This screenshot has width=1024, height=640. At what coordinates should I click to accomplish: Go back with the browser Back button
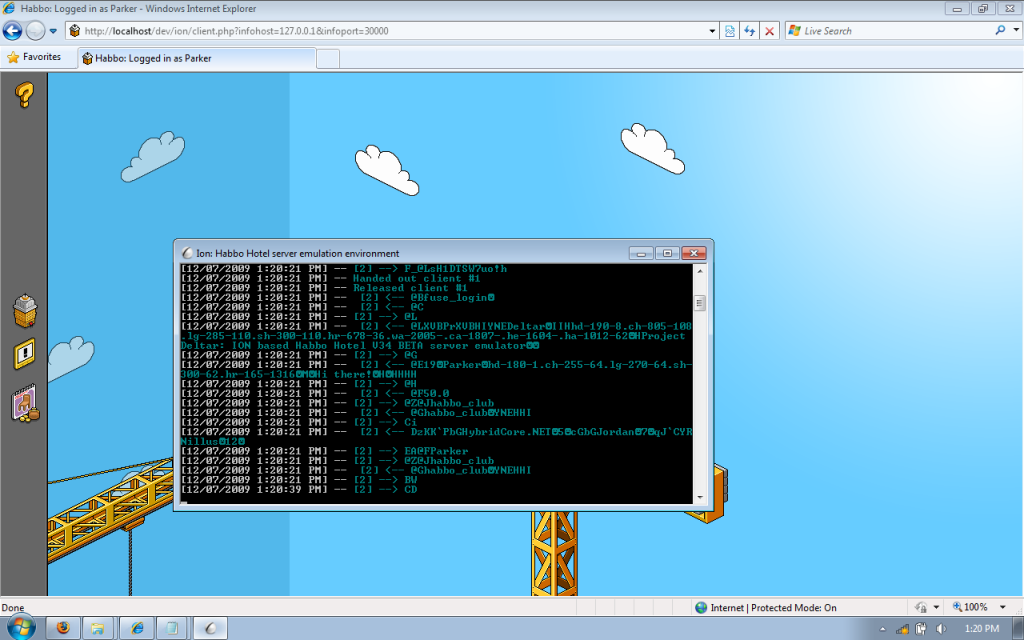12,31
